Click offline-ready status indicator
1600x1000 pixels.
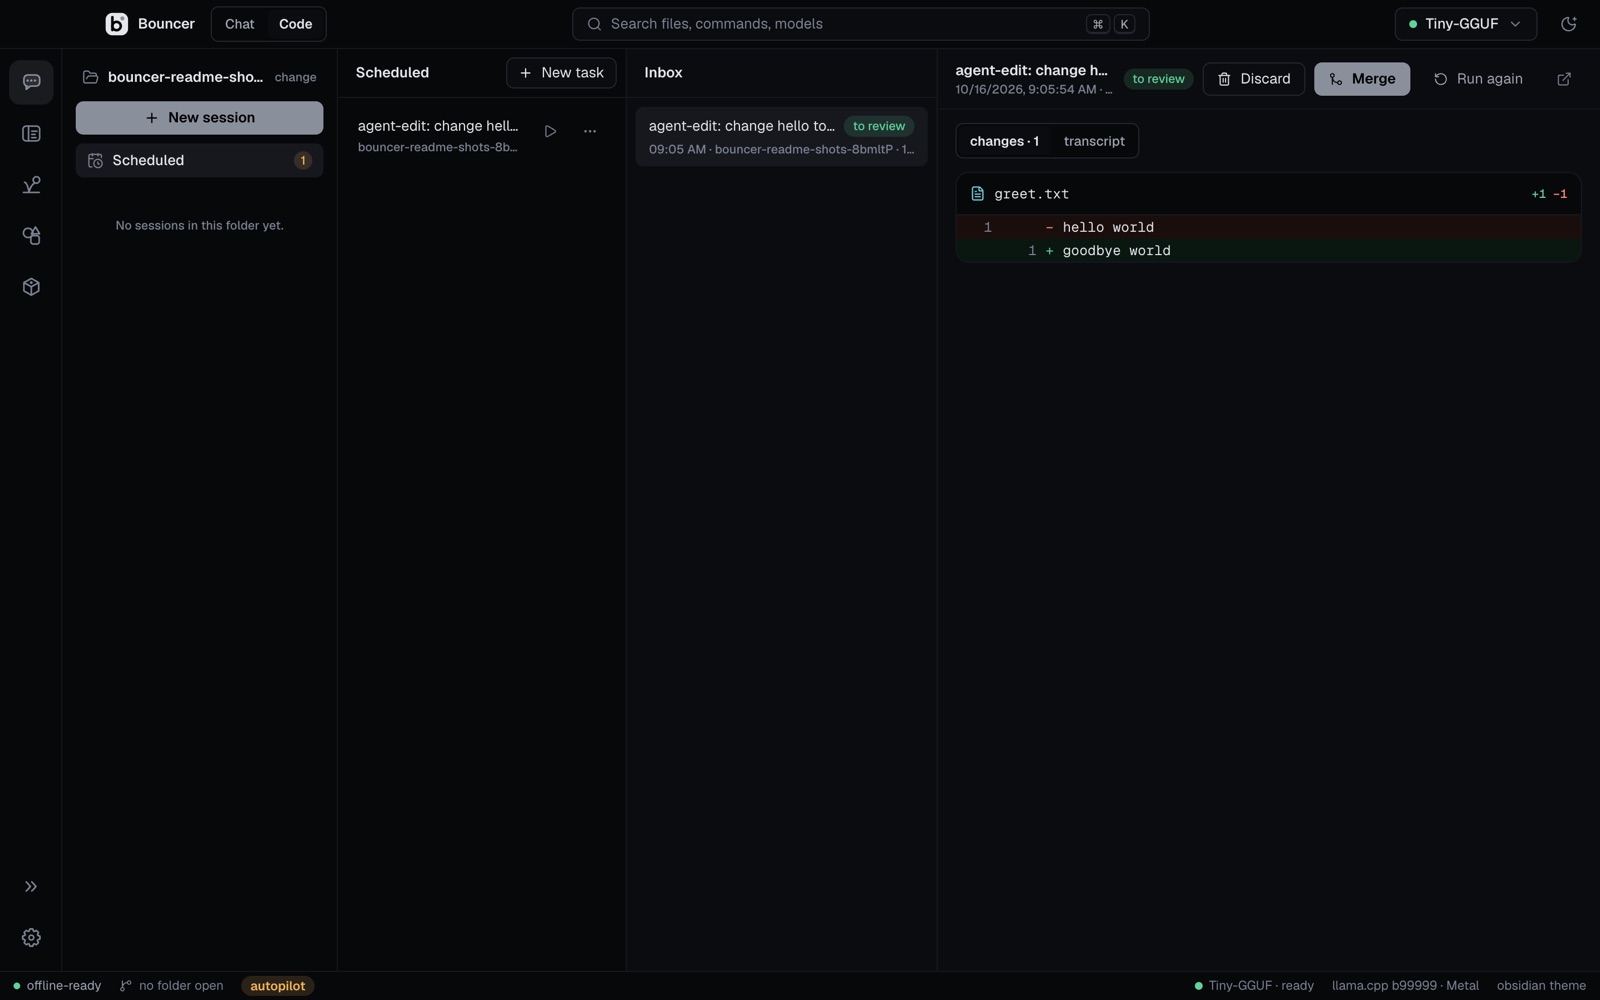coord(57,986)
